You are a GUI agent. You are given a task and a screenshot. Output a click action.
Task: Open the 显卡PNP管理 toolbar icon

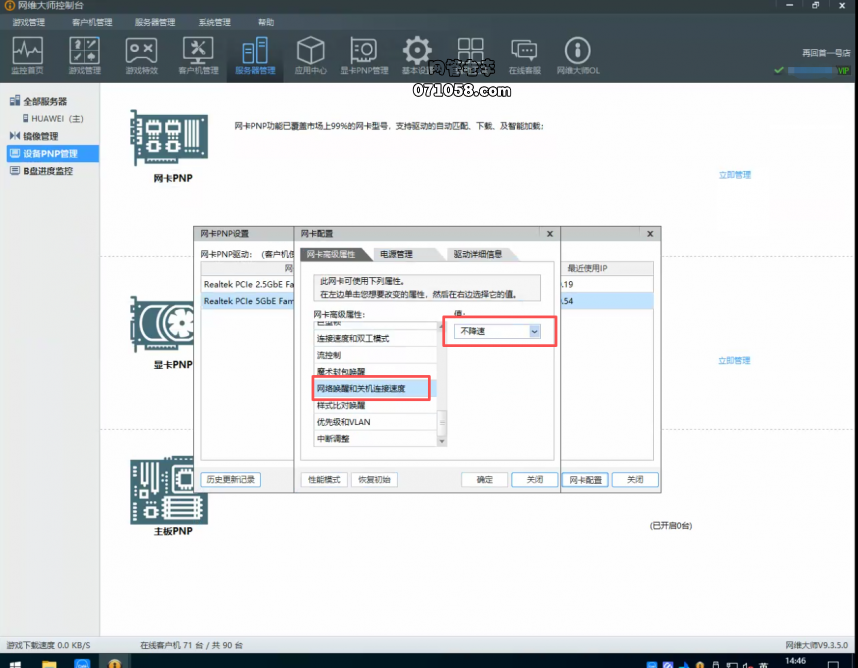[x=364, y=55]
